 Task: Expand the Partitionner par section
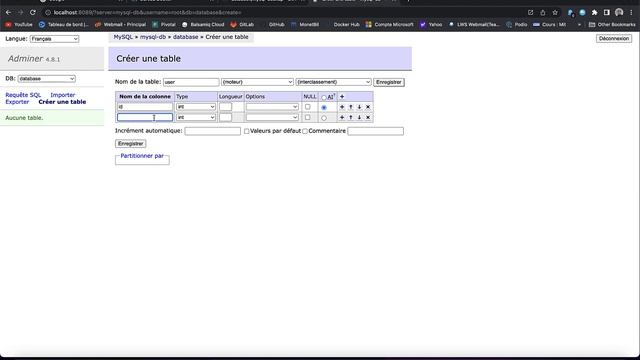[142, 156]
